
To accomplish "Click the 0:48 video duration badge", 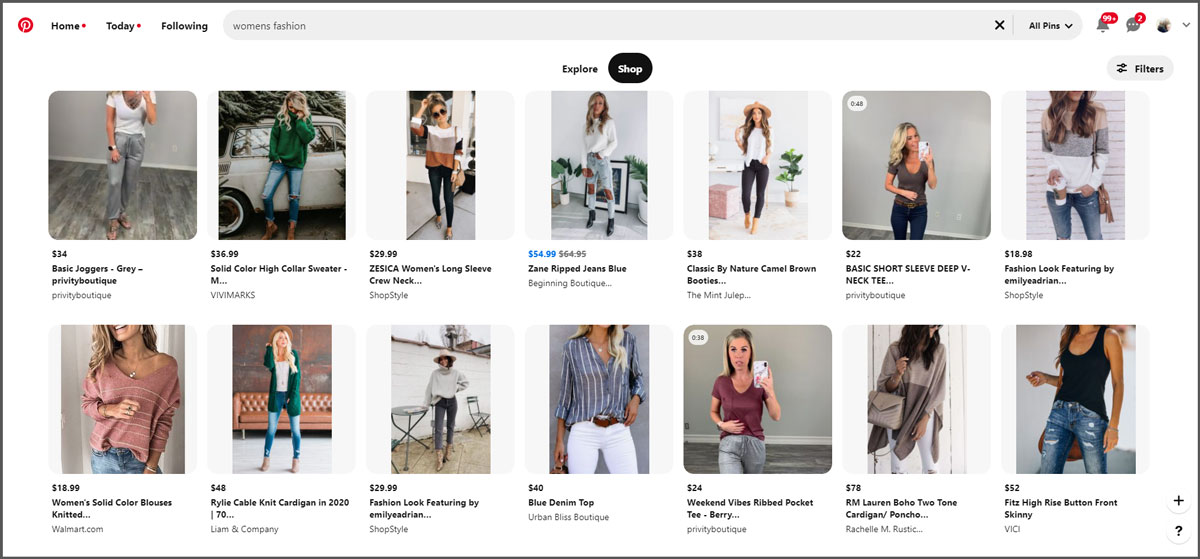I will [x=857, y=104].
